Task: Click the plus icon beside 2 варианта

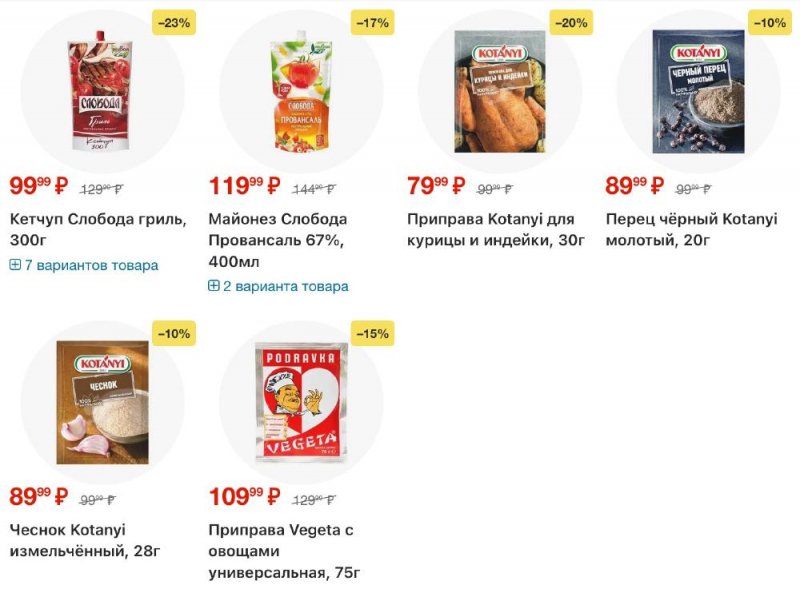Action: pyautogui.click(x=214, y=286)
